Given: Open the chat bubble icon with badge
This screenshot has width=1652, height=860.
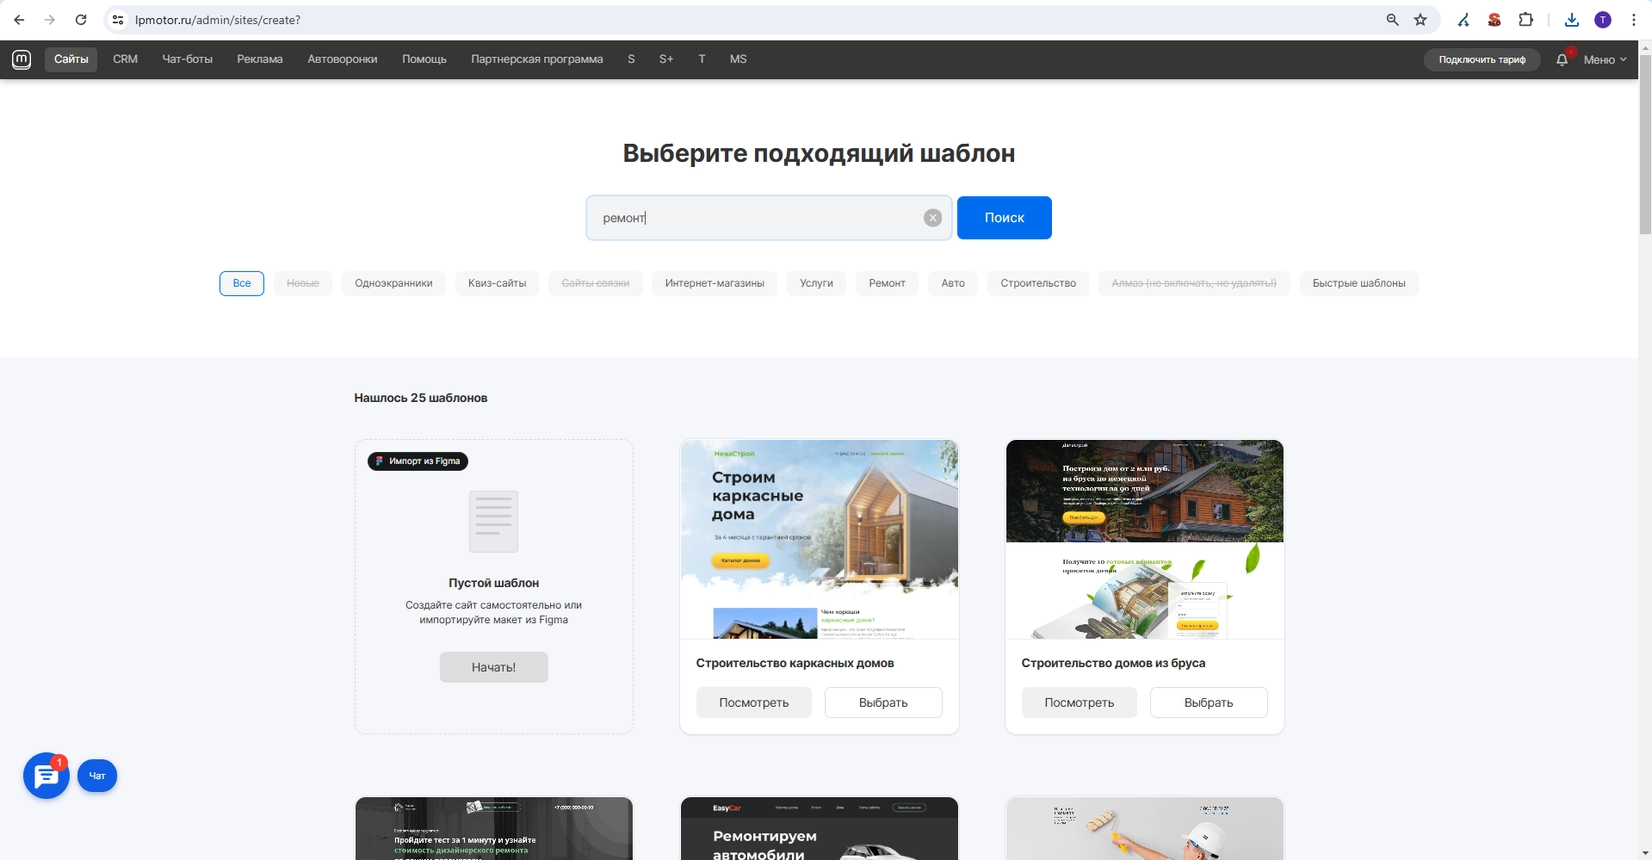Looking at the screenshot, I should coord(46,776).
